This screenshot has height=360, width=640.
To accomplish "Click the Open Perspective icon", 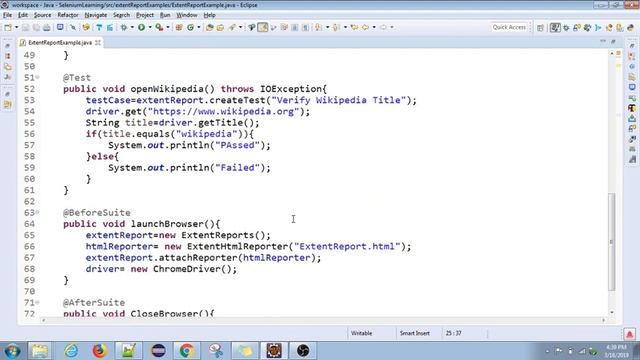I will [540, 28].
